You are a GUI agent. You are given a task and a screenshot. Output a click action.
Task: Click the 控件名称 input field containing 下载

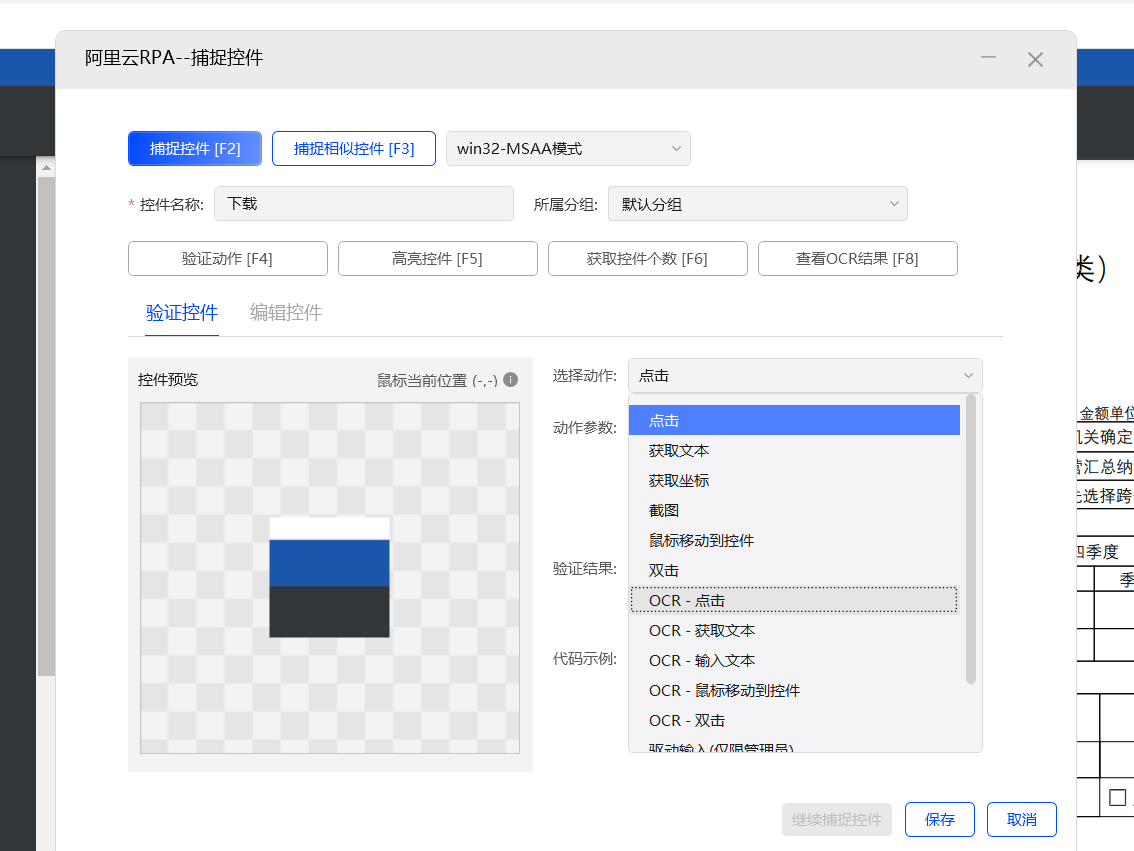[364, 204]
